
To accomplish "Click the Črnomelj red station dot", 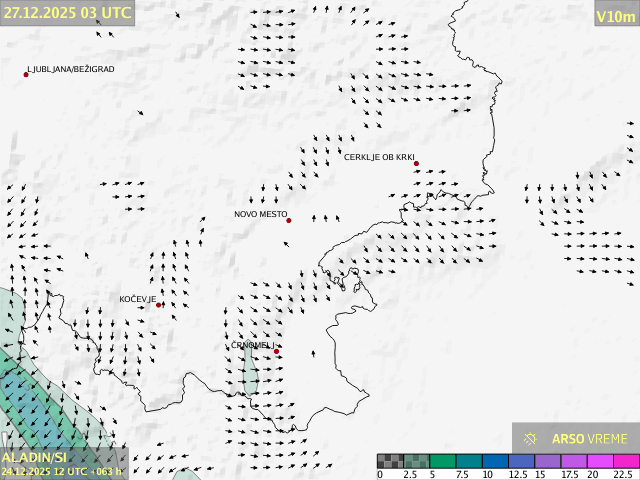I will click(277, 351).
